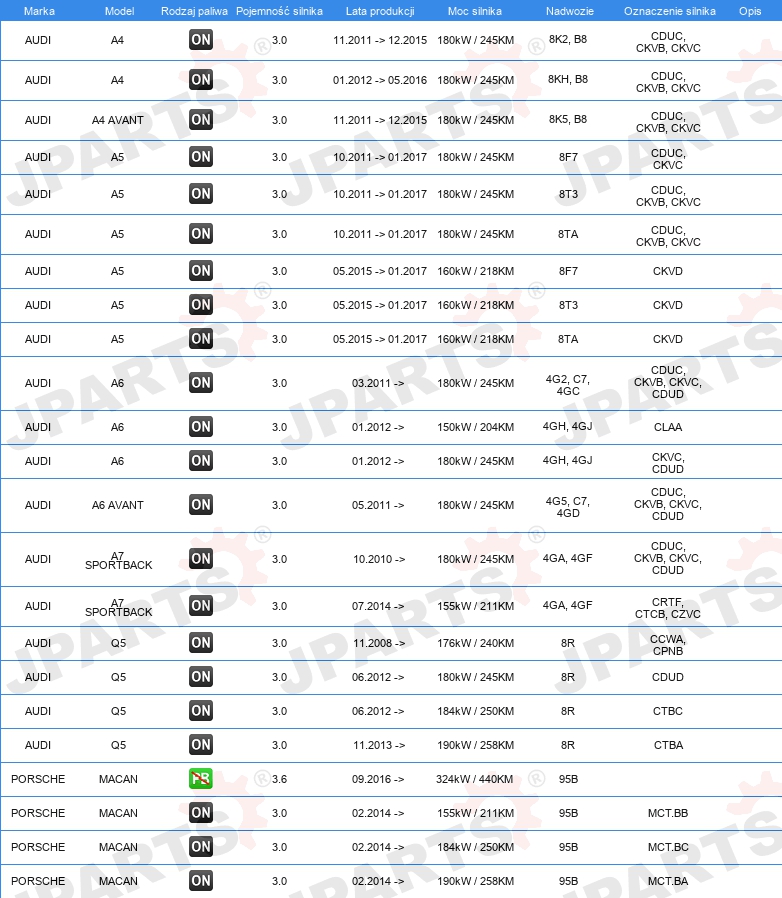The height and width of the screenshot is (898, 782).
Task: Click the ON icon in the Q5 CTBC row
Action: 201,711
